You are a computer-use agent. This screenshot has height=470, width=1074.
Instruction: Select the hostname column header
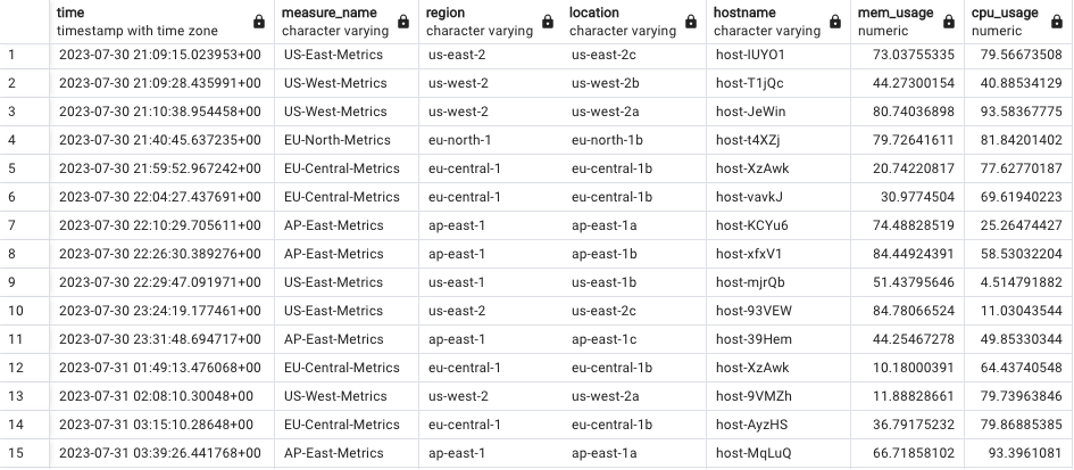pos(779,21)
